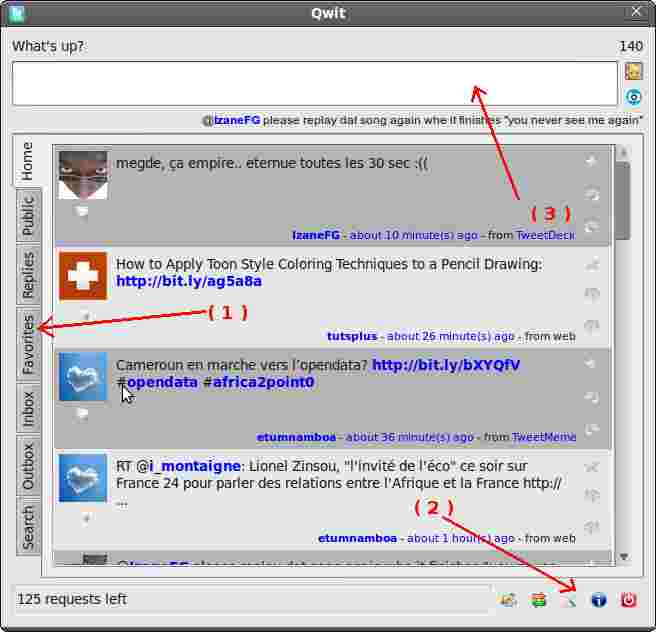
Task: Click the #africa2point0 hashtag
Action: [259, 382]
